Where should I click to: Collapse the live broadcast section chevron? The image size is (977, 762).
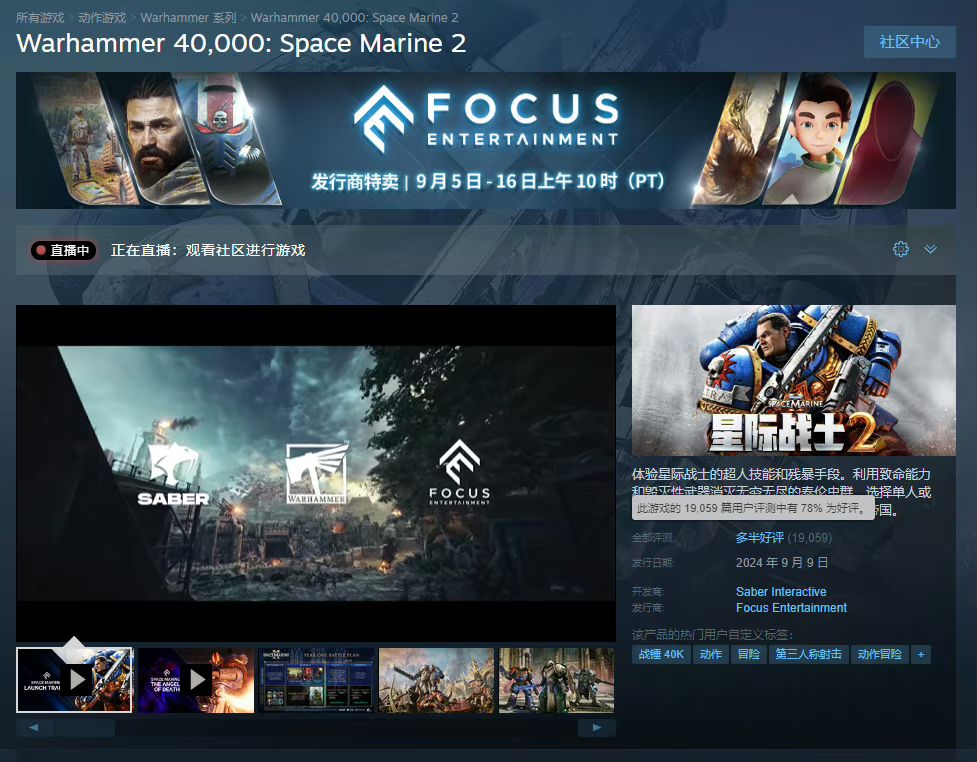coord(930,249)
